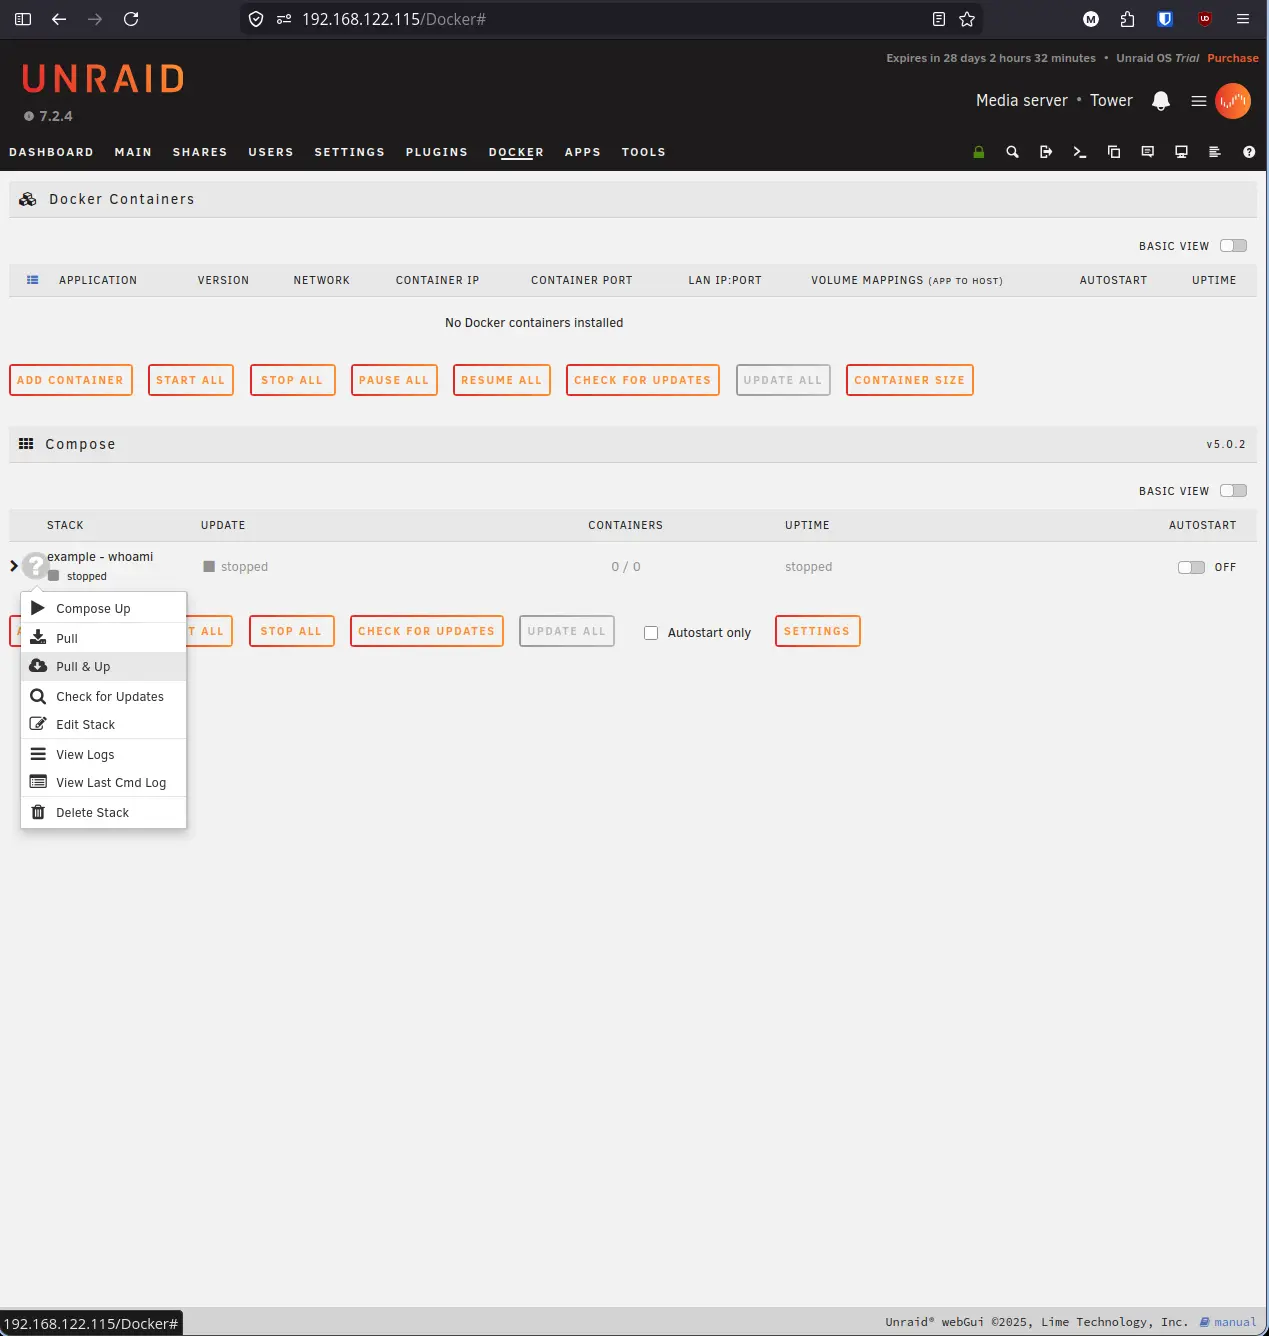This screenshot has width=1269, height=1336.
Task: Click the browser extensions puzzle icon
Action: click(x=1128, y=19)
